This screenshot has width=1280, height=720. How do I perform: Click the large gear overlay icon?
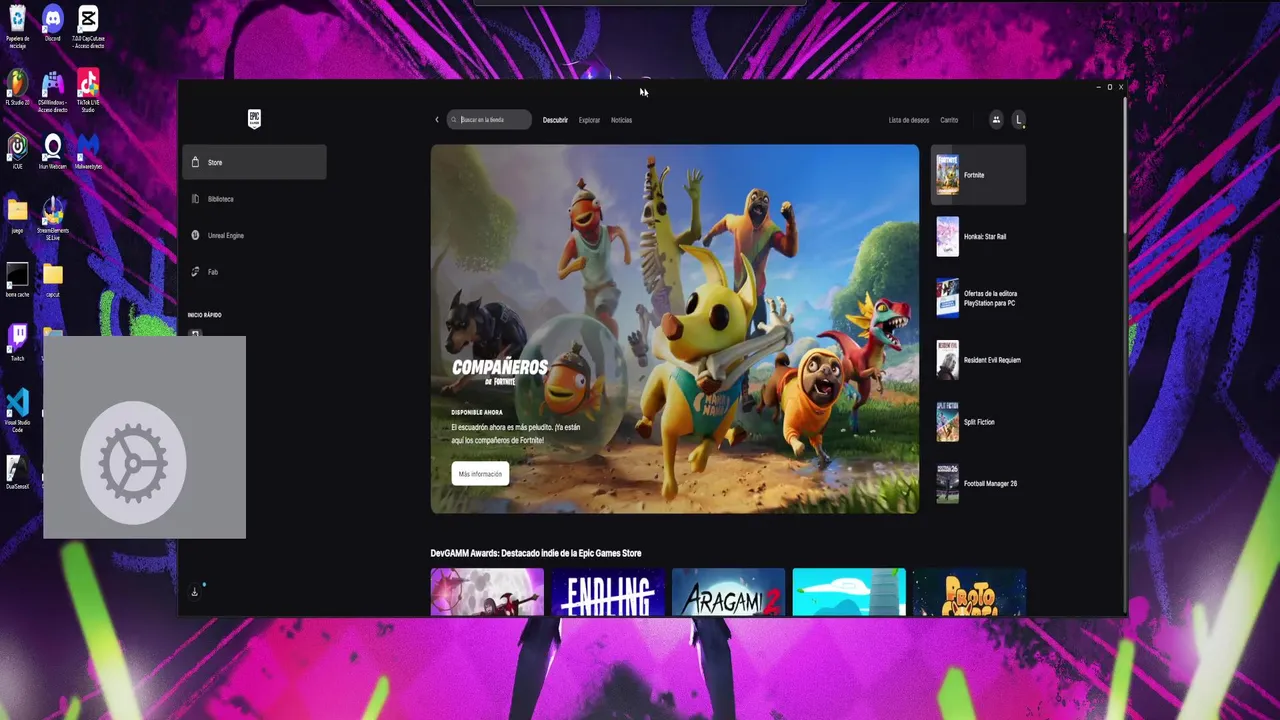[x=133, y=462]
